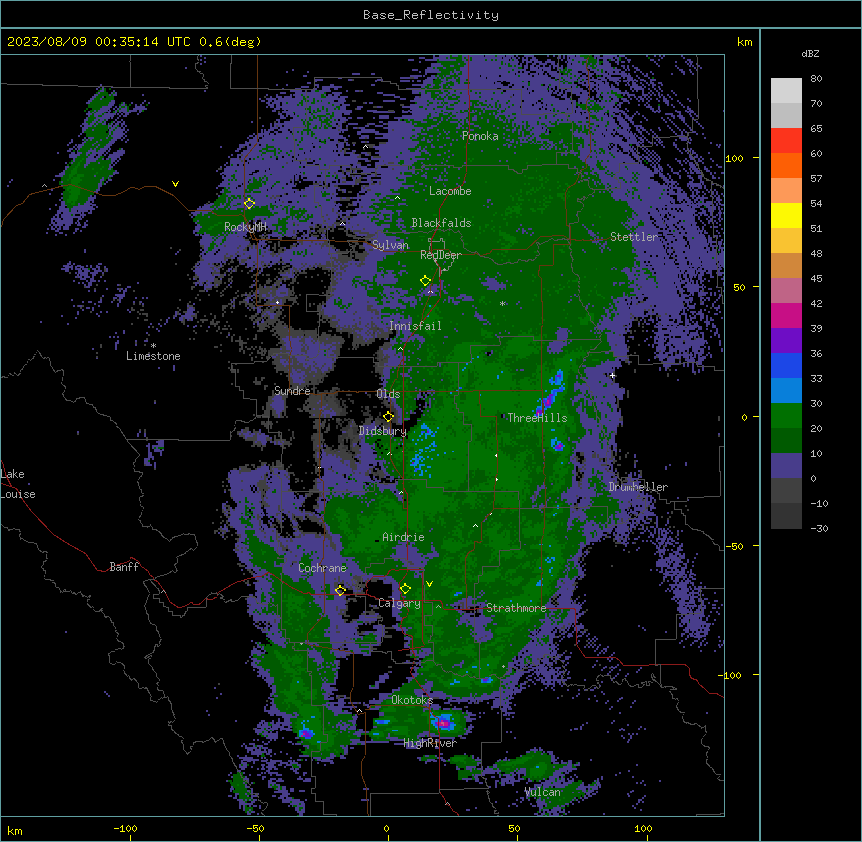Click the Ponoka town label

click(480, 136)
